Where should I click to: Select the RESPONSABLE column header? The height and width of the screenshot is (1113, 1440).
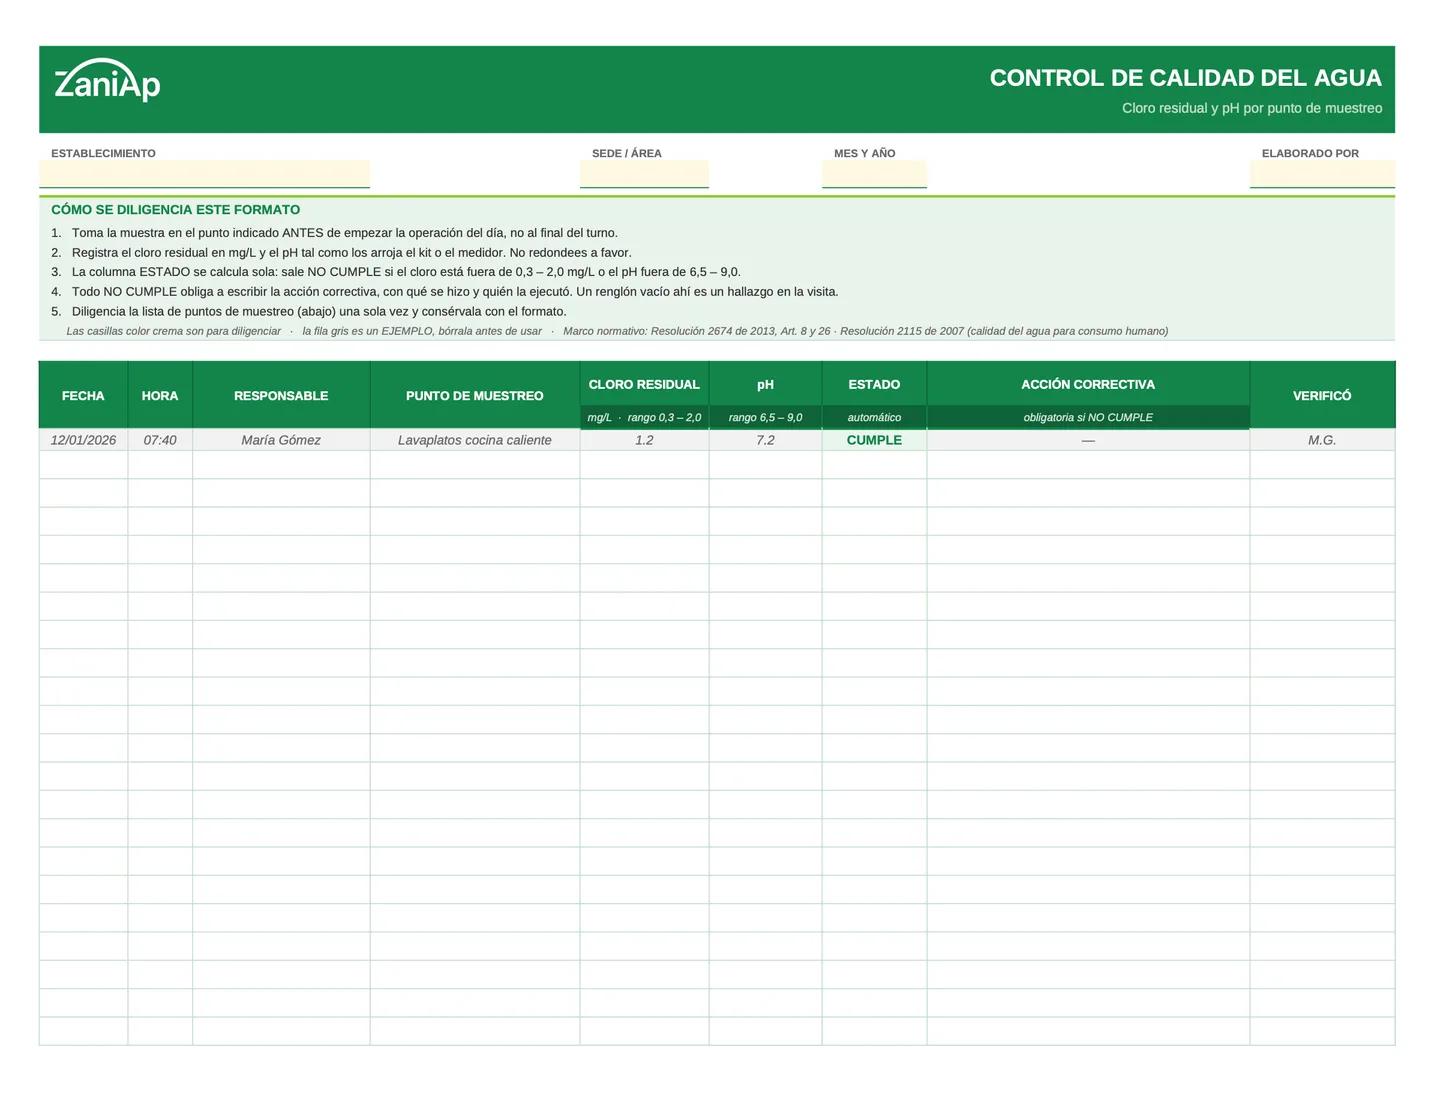[281, 396]
